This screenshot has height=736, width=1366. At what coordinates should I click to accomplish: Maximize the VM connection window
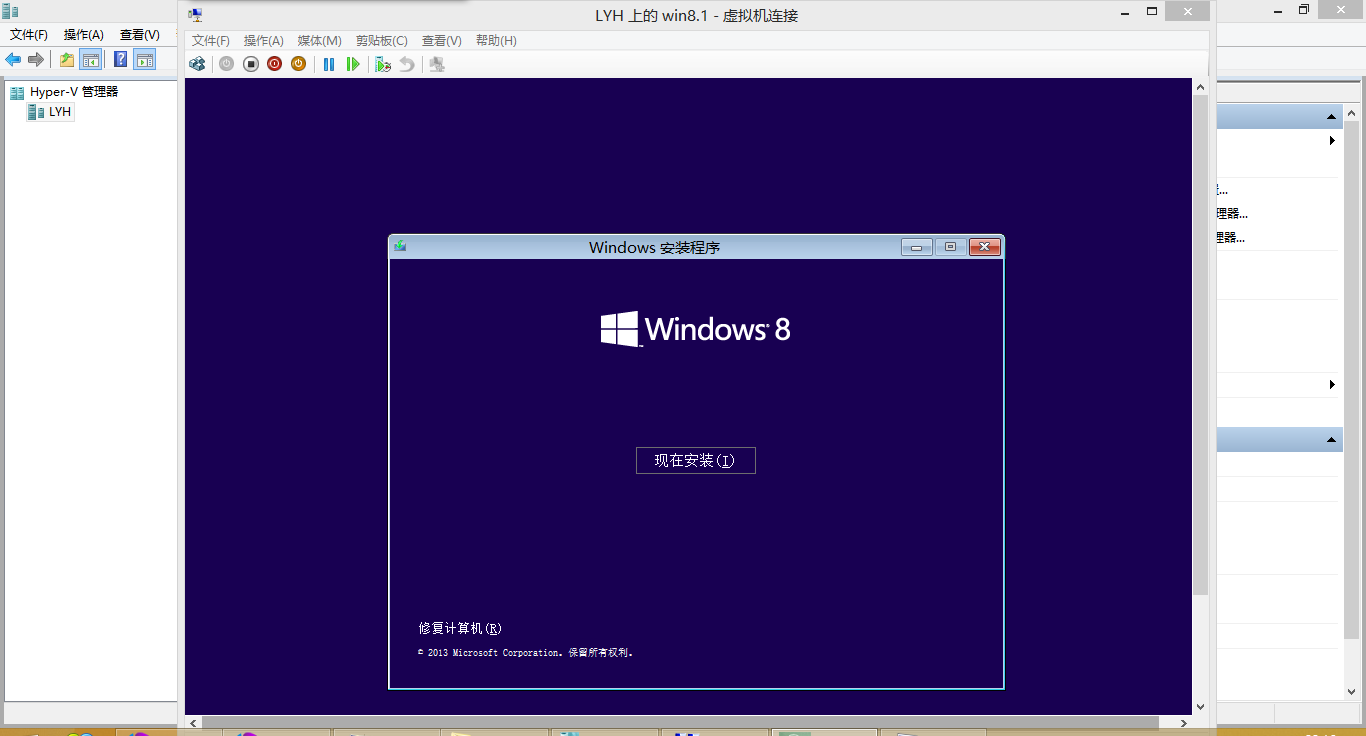coord(1151,11)
